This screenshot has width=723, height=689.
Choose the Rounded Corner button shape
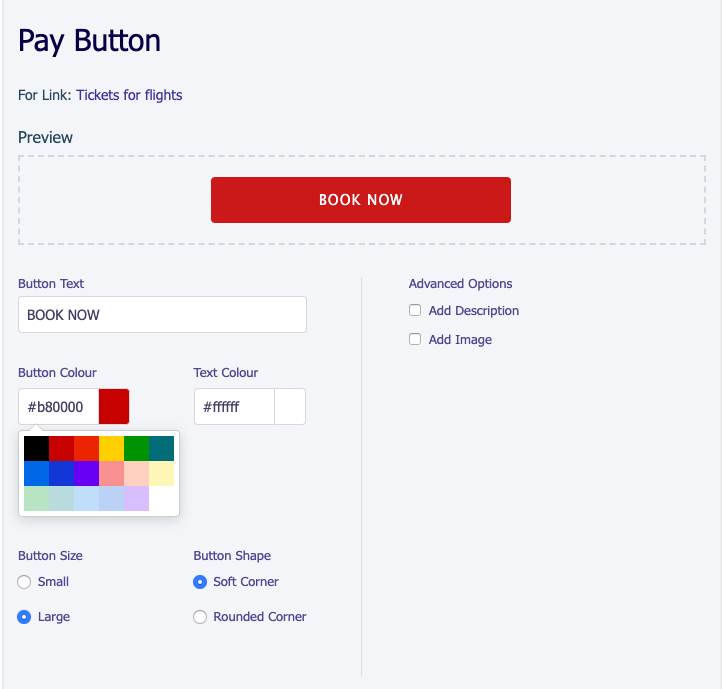(200, 617)
